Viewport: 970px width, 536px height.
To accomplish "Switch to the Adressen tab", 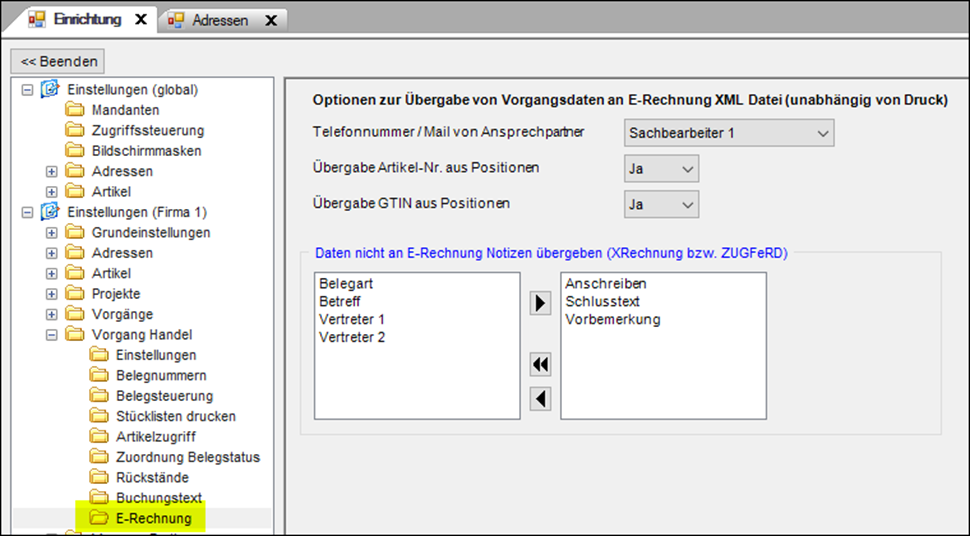I will coord(220,20).
